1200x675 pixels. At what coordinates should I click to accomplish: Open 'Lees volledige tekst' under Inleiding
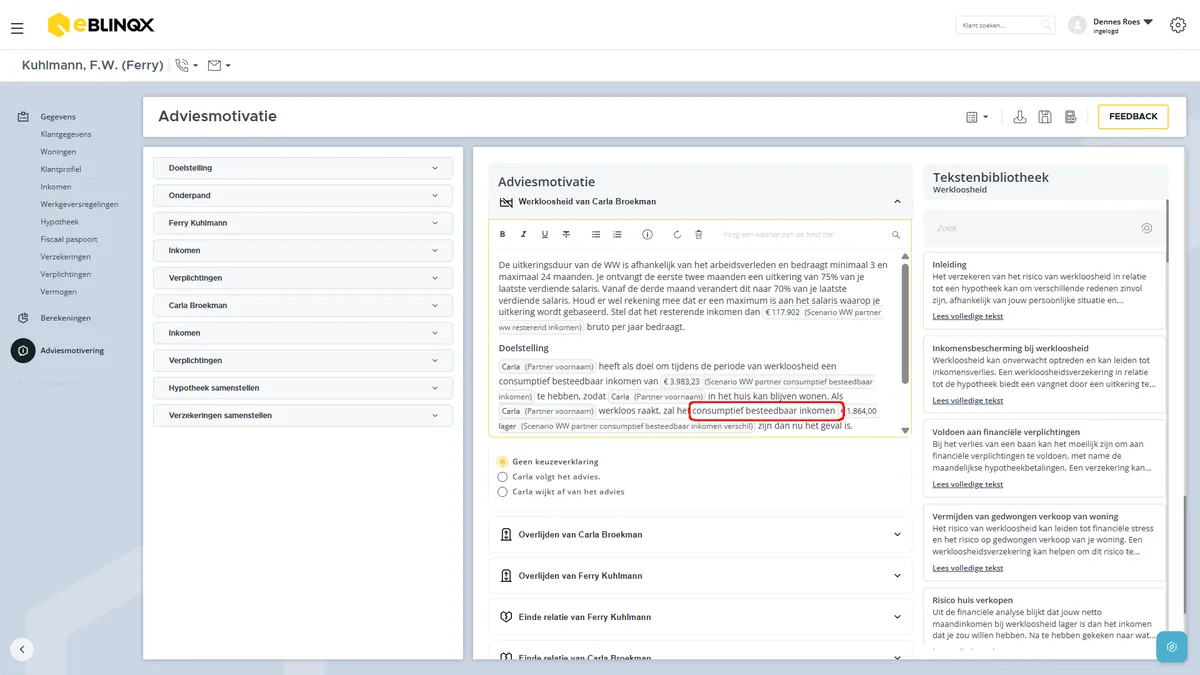click(968, 317)
